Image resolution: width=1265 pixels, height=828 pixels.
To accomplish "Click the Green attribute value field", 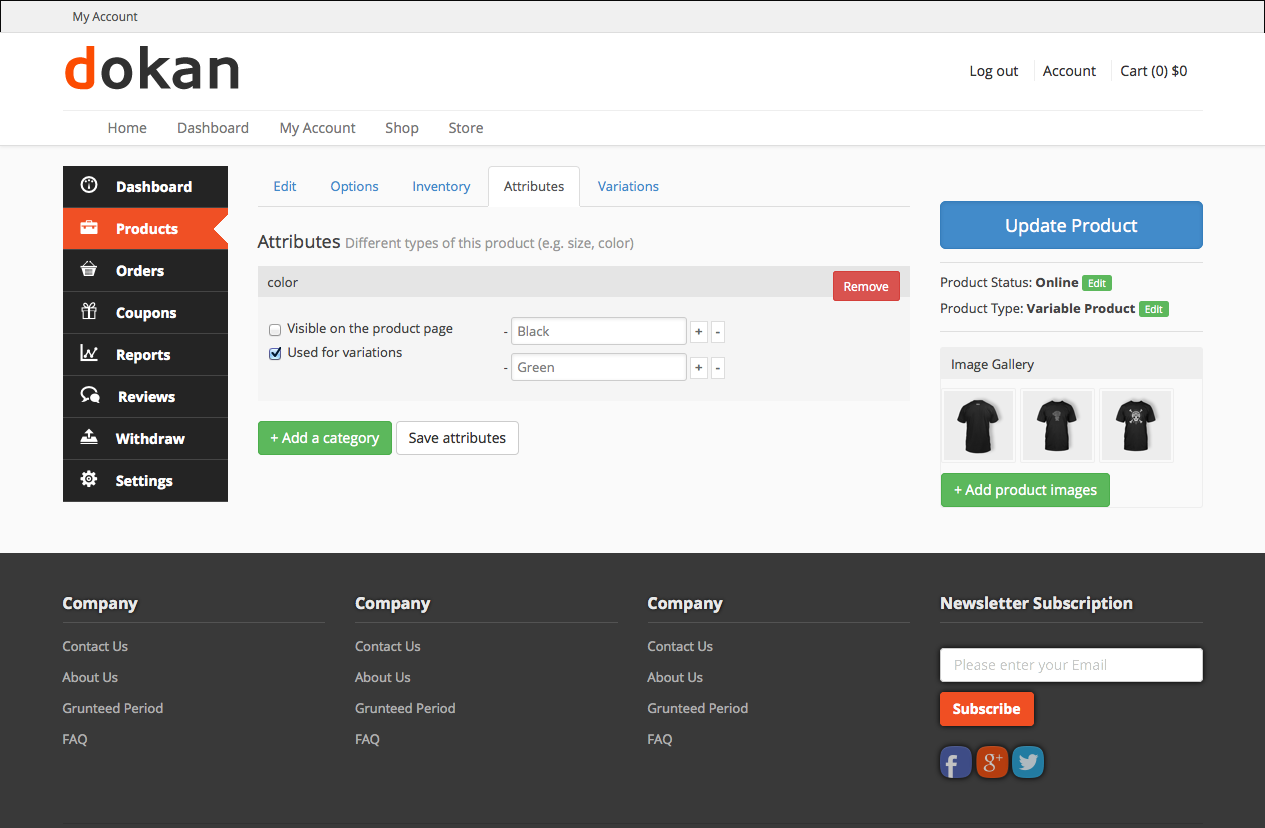I will coord(598,367).
